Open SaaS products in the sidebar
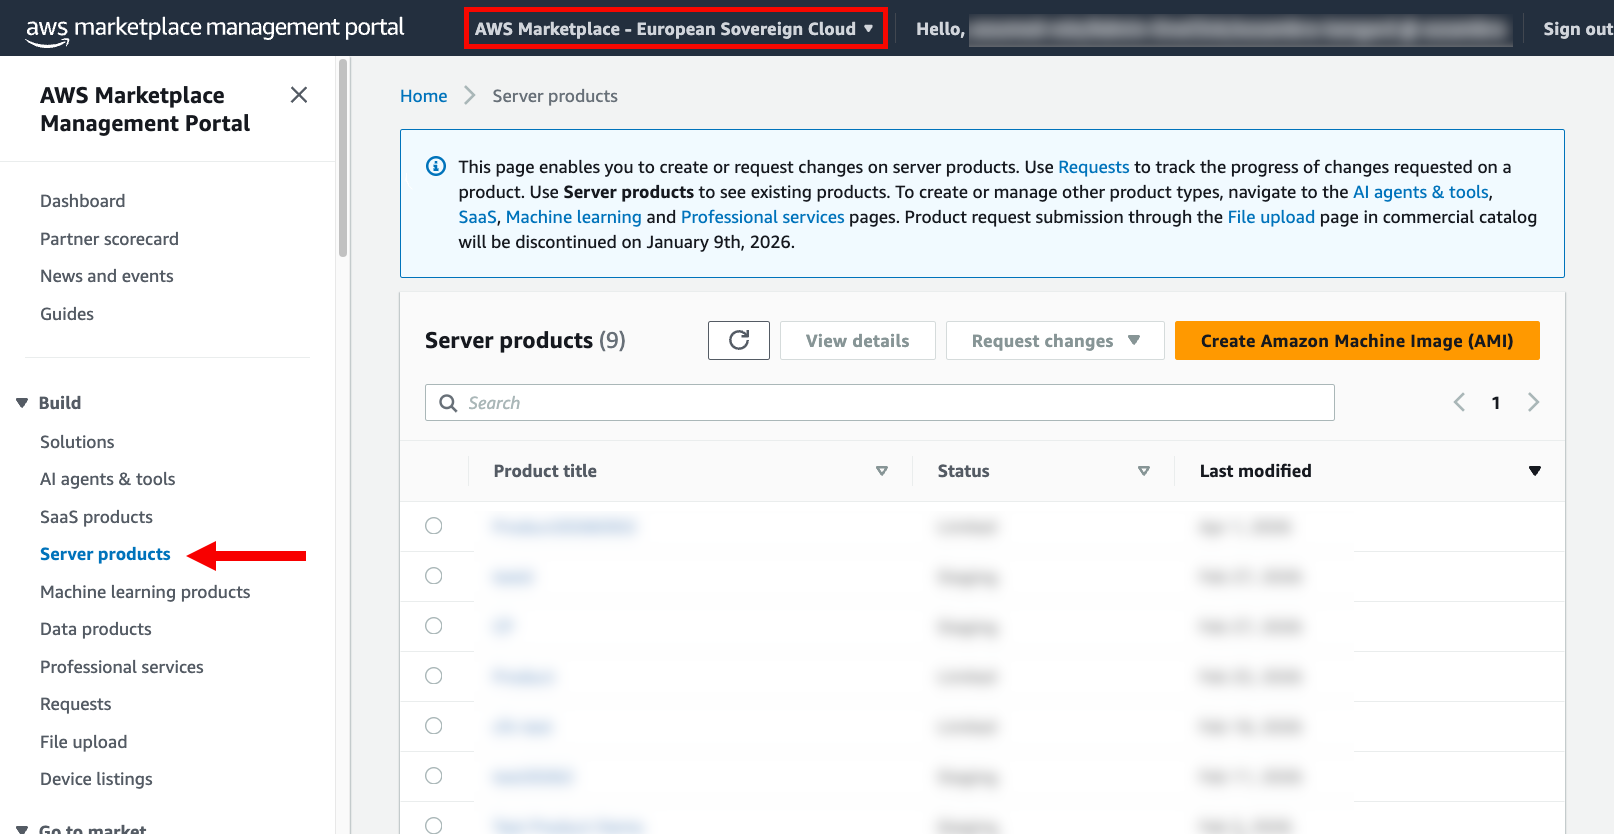Image resolution: width=1614 pixels, height=834 pixels. (96, 517)
